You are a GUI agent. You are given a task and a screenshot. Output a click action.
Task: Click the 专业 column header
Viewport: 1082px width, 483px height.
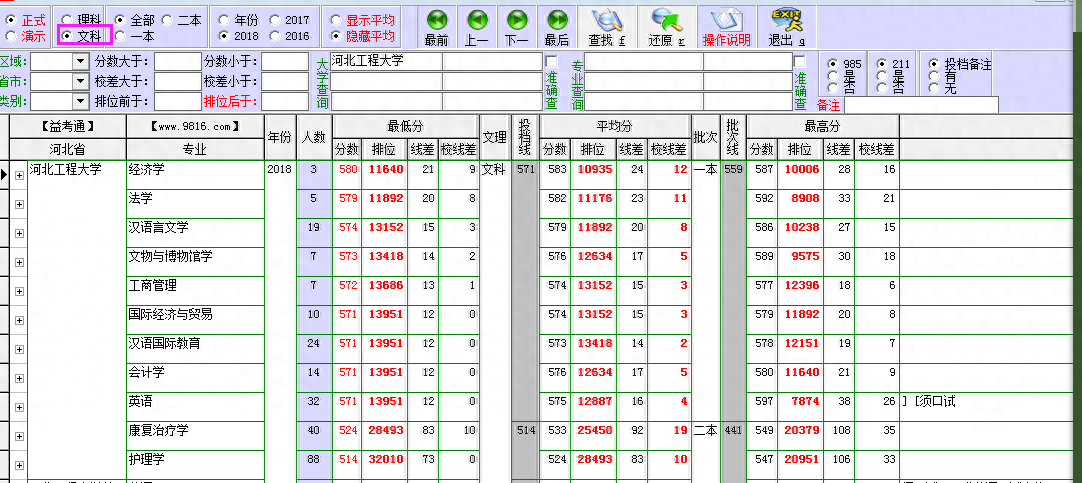click(194, 150)
